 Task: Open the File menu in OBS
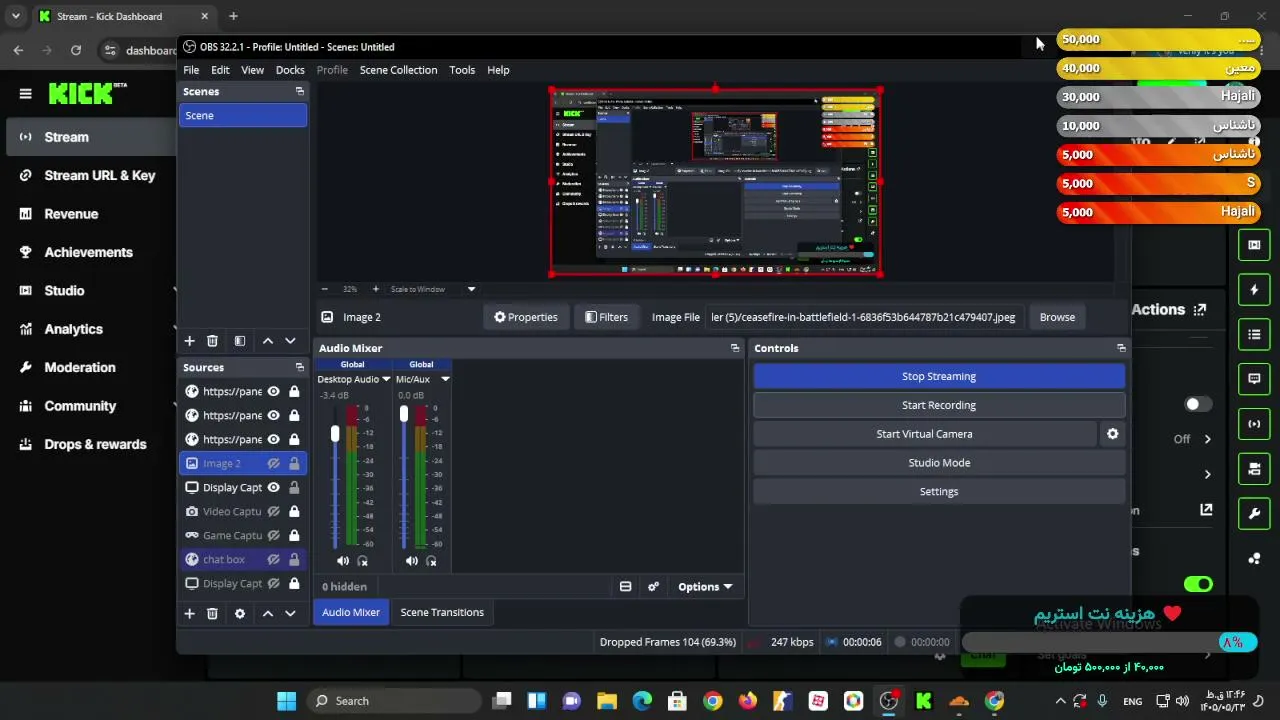tap(191, 70)
